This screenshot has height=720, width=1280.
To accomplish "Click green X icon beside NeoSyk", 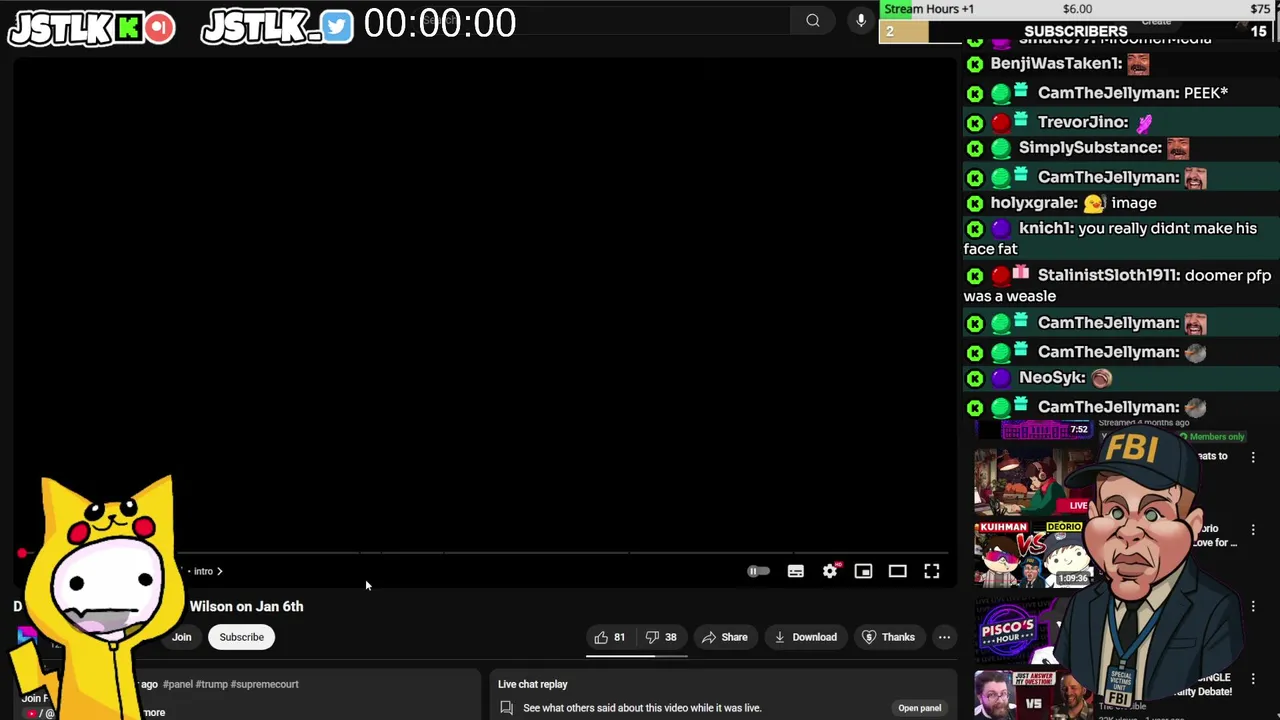I will click(x=975, y=379).
